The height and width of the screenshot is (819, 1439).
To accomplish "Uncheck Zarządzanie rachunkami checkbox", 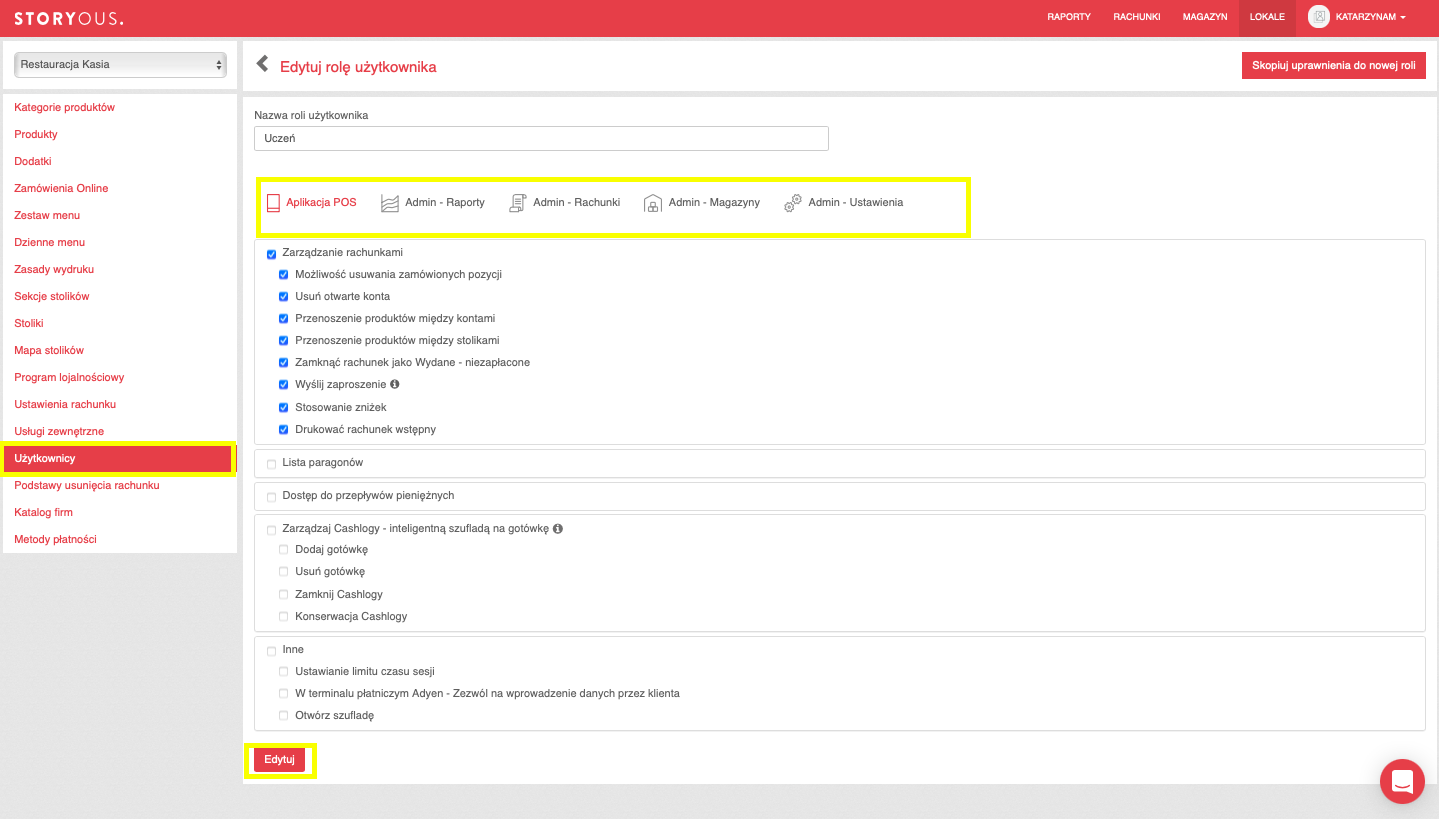I will (x=272, y=254).
